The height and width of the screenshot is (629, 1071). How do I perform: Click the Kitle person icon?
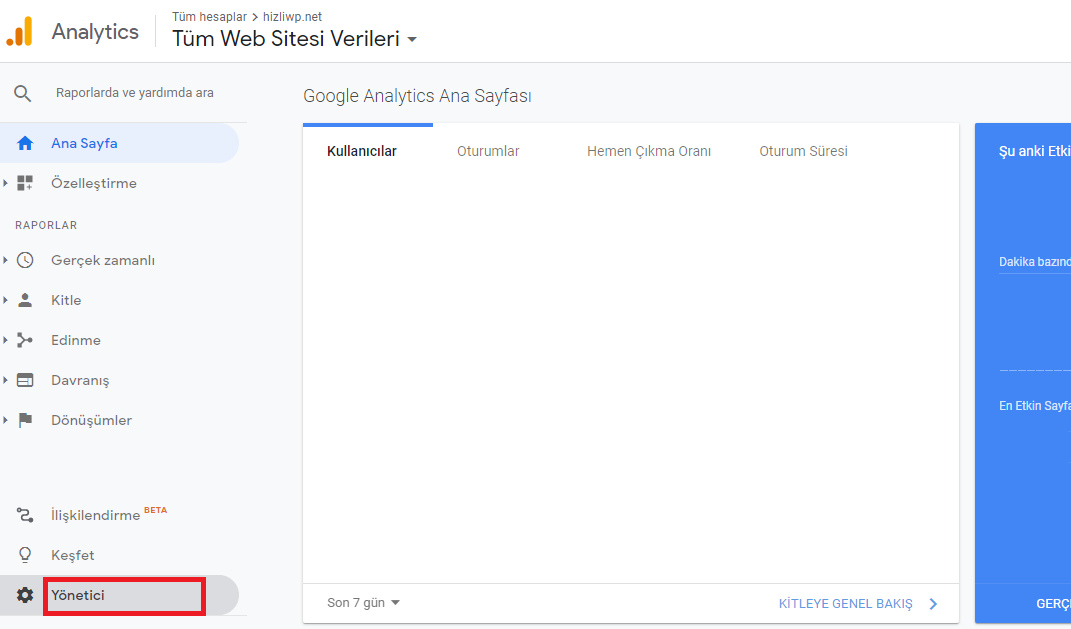point(25,300)
